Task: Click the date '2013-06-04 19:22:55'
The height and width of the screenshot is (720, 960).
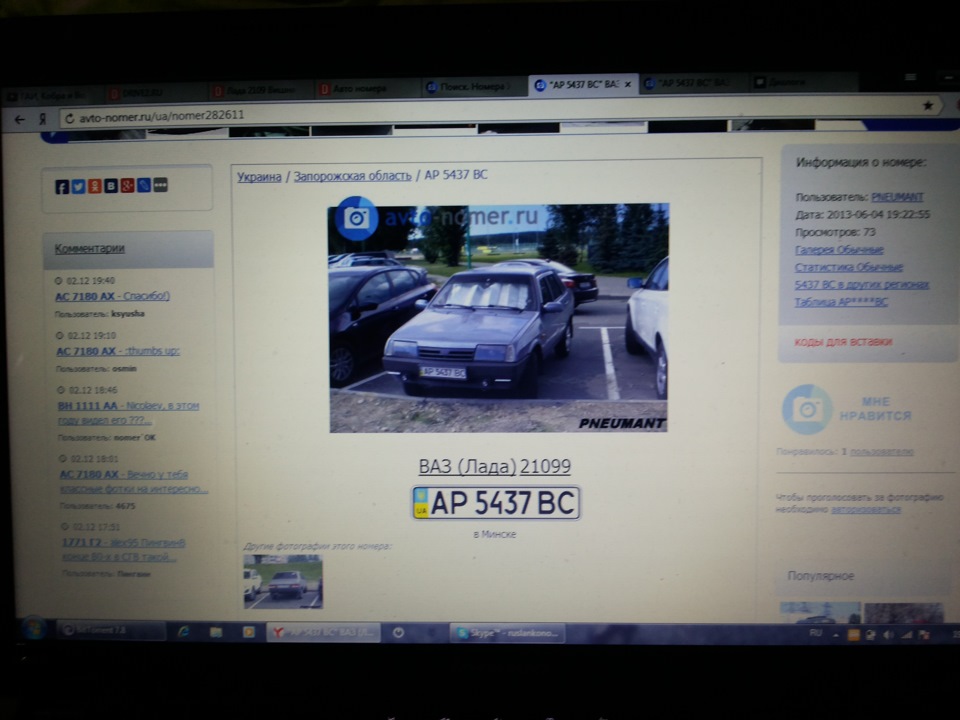Action: click(878, 214)
